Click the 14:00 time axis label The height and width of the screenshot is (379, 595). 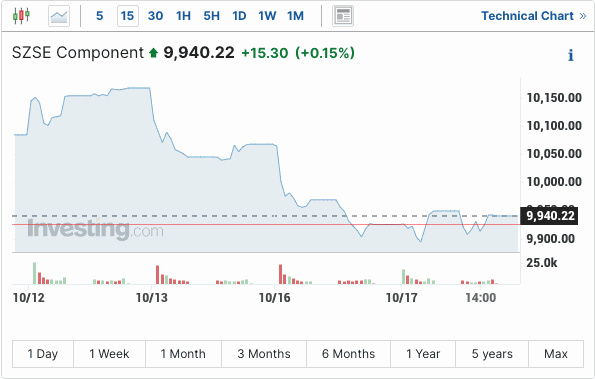click(480, 298)
